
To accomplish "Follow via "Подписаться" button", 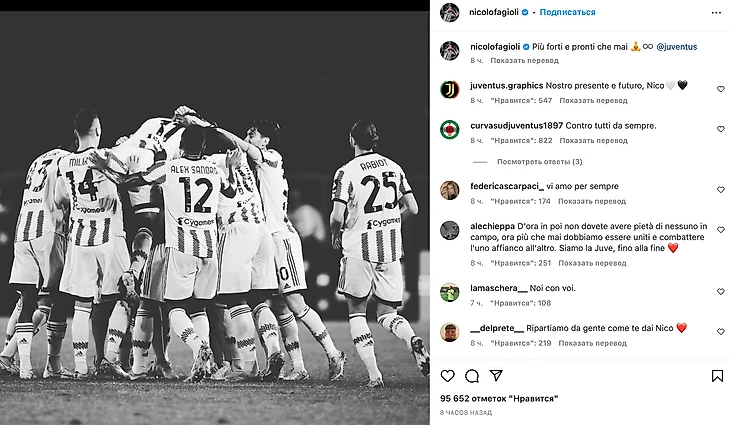I will [x=567, y=12].
